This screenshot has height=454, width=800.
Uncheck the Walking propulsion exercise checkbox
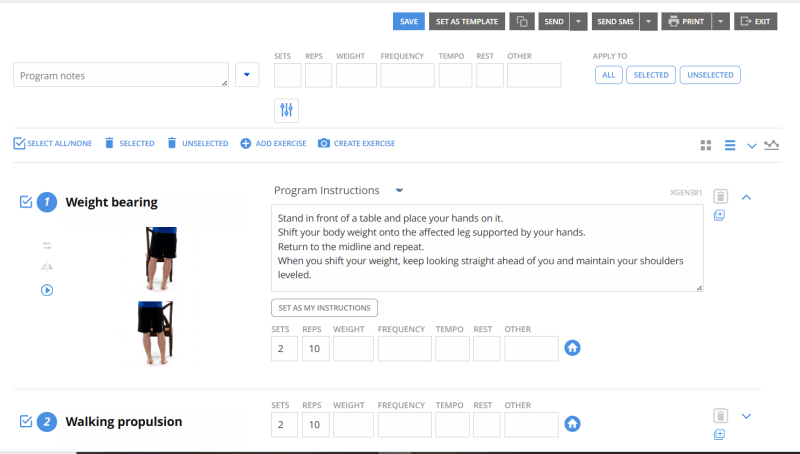[26, 421]
